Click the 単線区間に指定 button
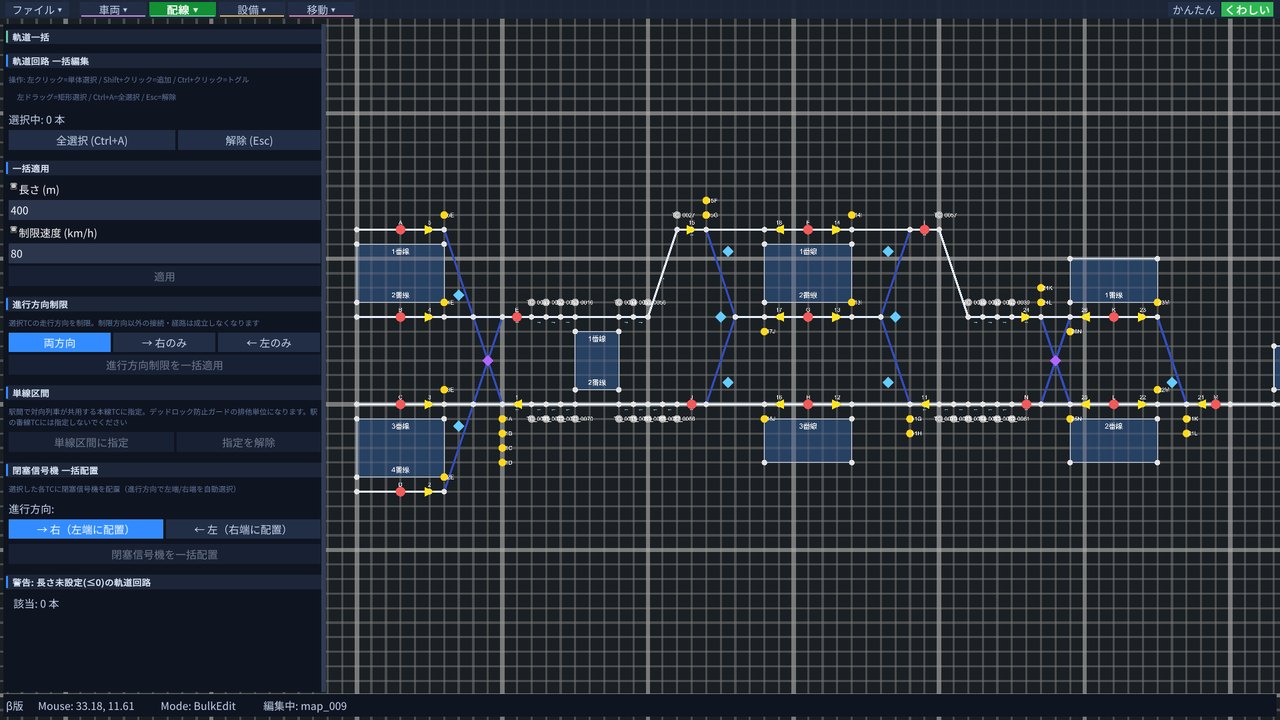Viewport: 1280px width, 720px height. coord(91,442)
